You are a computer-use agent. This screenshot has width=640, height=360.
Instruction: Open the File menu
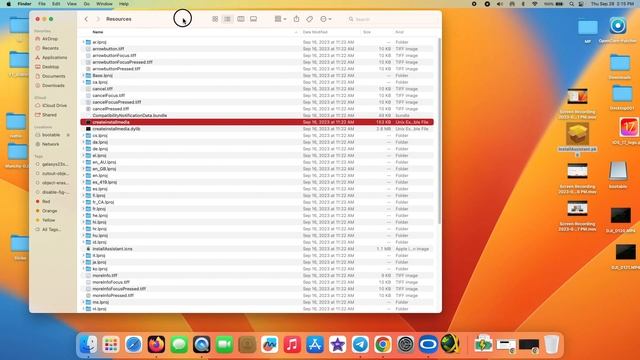[x=42, y=4]
